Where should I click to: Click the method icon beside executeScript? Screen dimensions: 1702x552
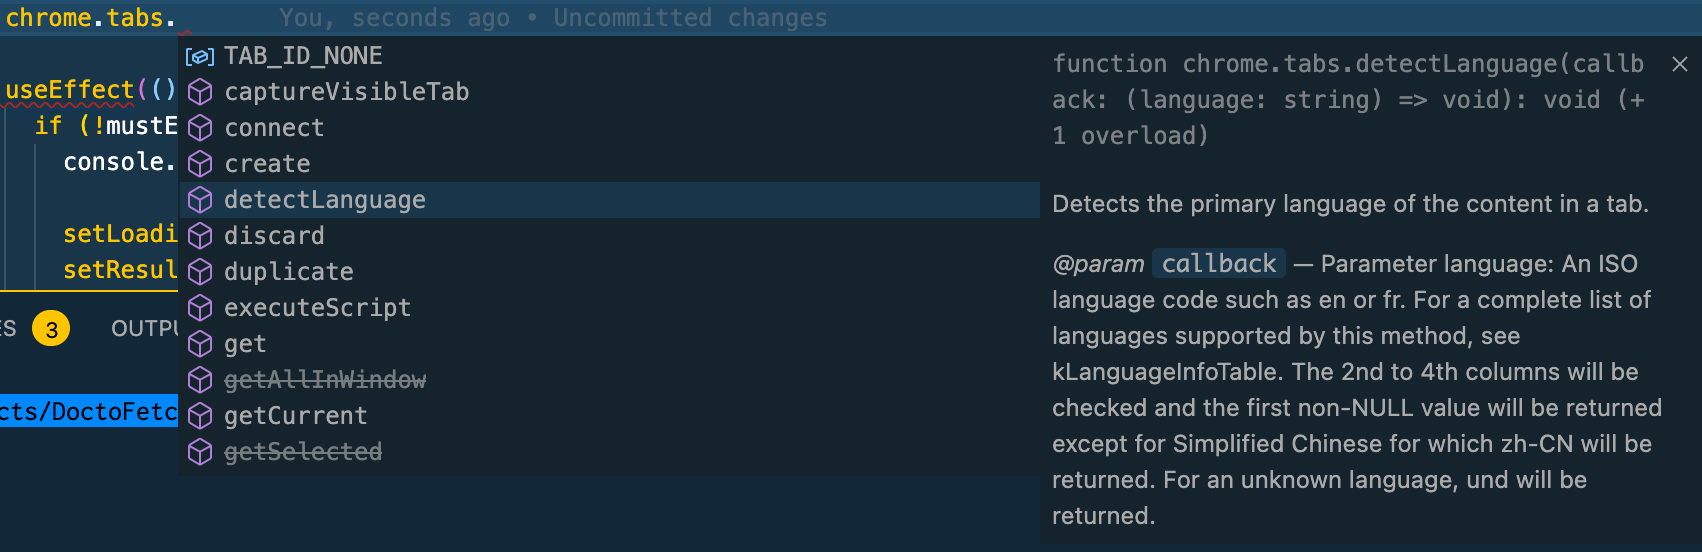click(200, 308)
